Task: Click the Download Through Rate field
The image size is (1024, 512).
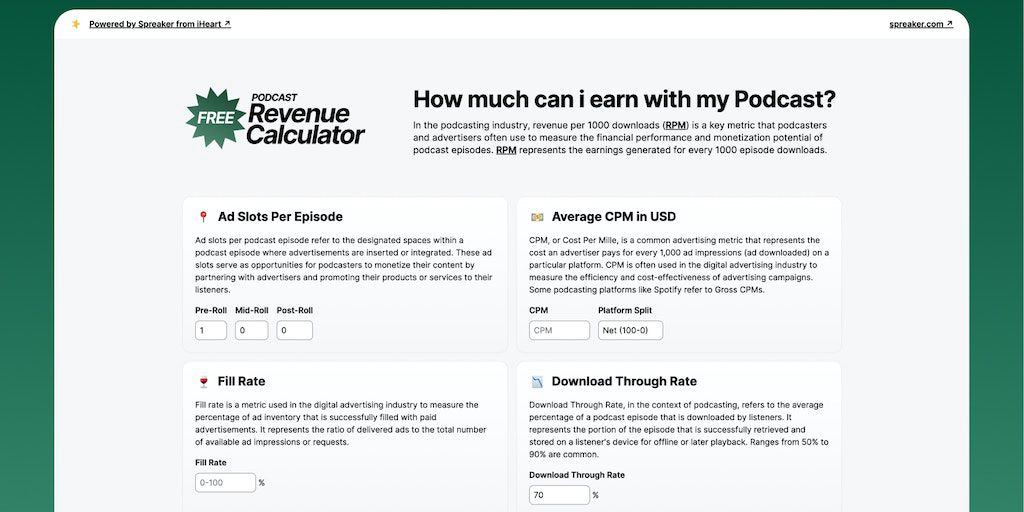Action: click(x=559, y=495)
